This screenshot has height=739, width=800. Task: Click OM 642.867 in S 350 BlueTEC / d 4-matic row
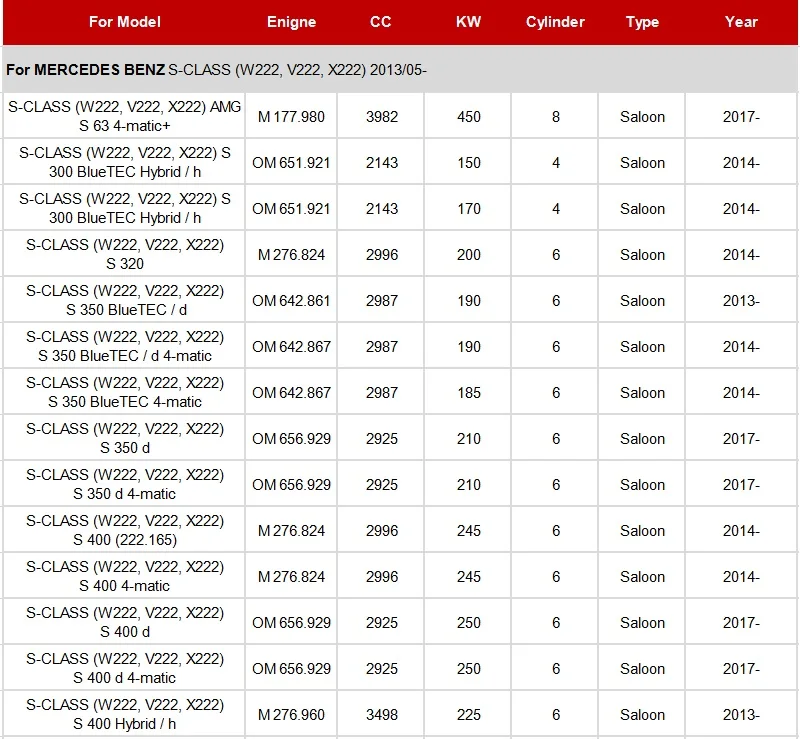tap(291, 347)
